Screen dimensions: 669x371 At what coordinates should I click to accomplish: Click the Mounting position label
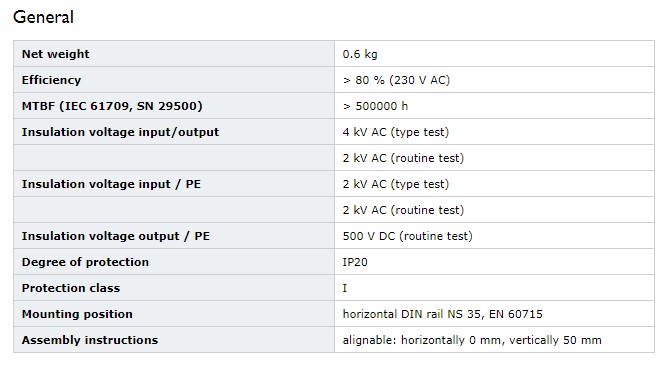77,314
